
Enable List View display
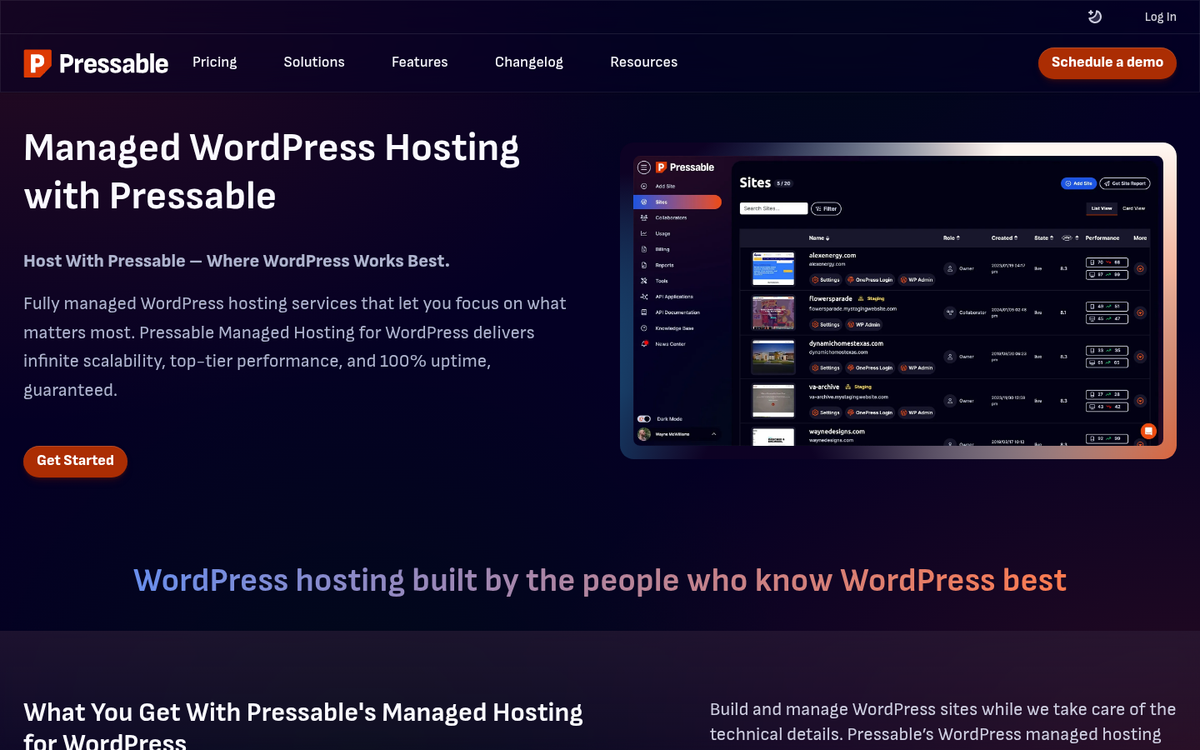[1101, 208]
